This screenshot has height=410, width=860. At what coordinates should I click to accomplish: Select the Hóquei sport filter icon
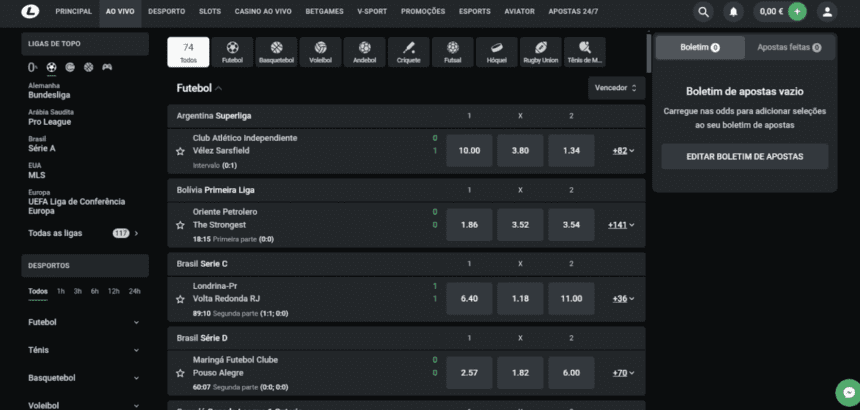(496, 52)
